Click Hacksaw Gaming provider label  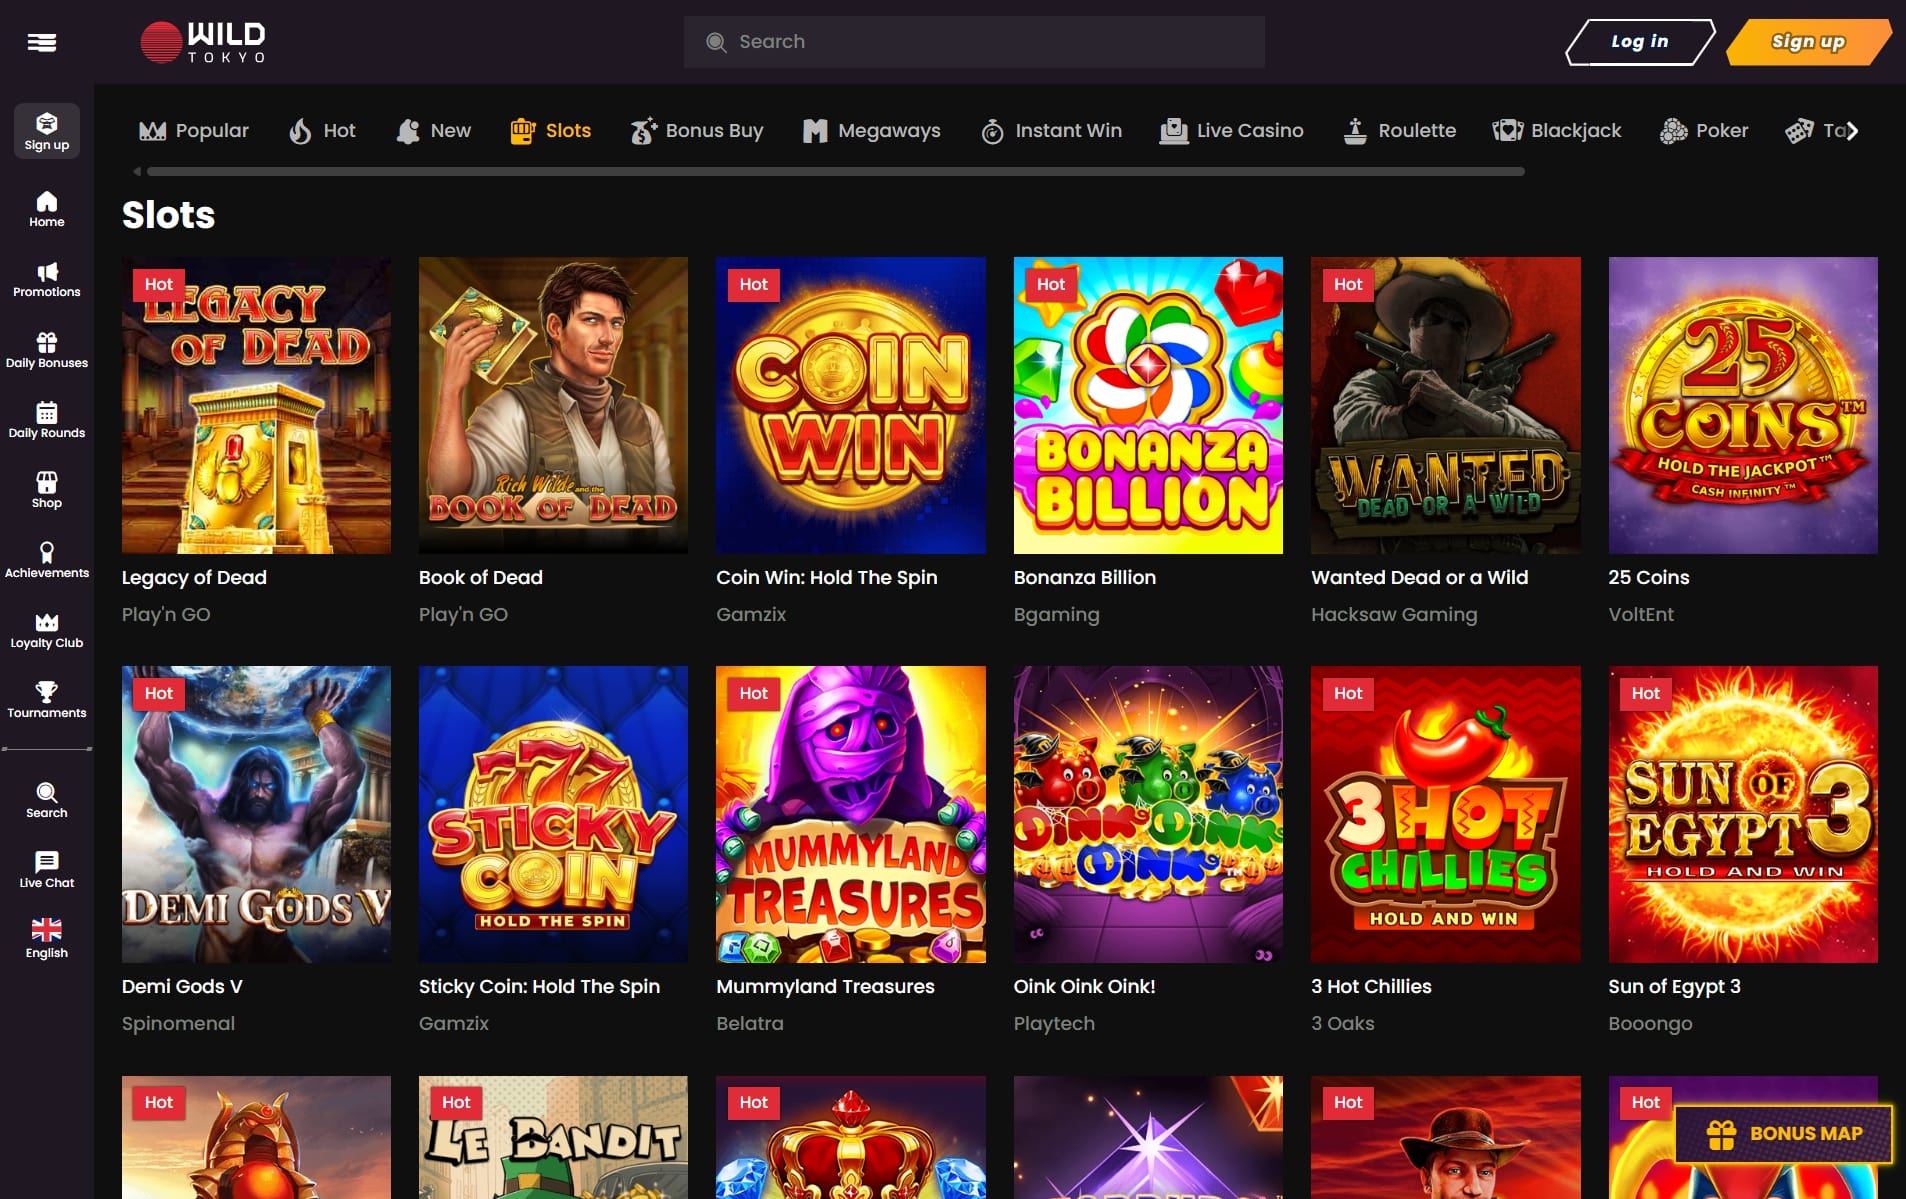click(x=1394, y=614)
